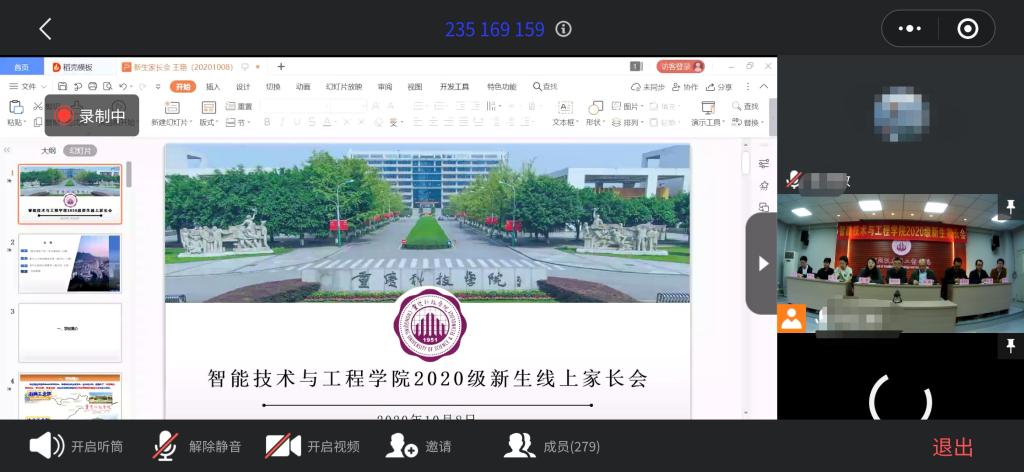
Task: Save the presentation with the floppy-disk icon
Action: pos(62,86)
